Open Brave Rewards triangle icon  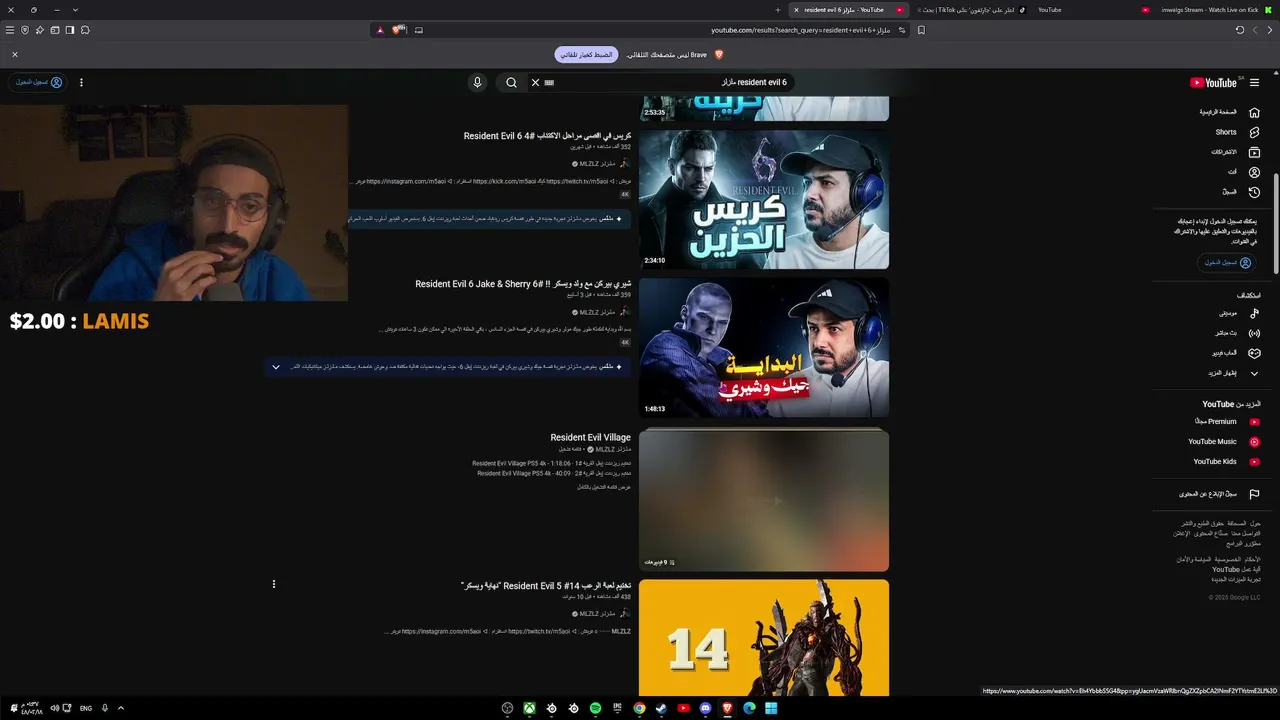point(380,30)
